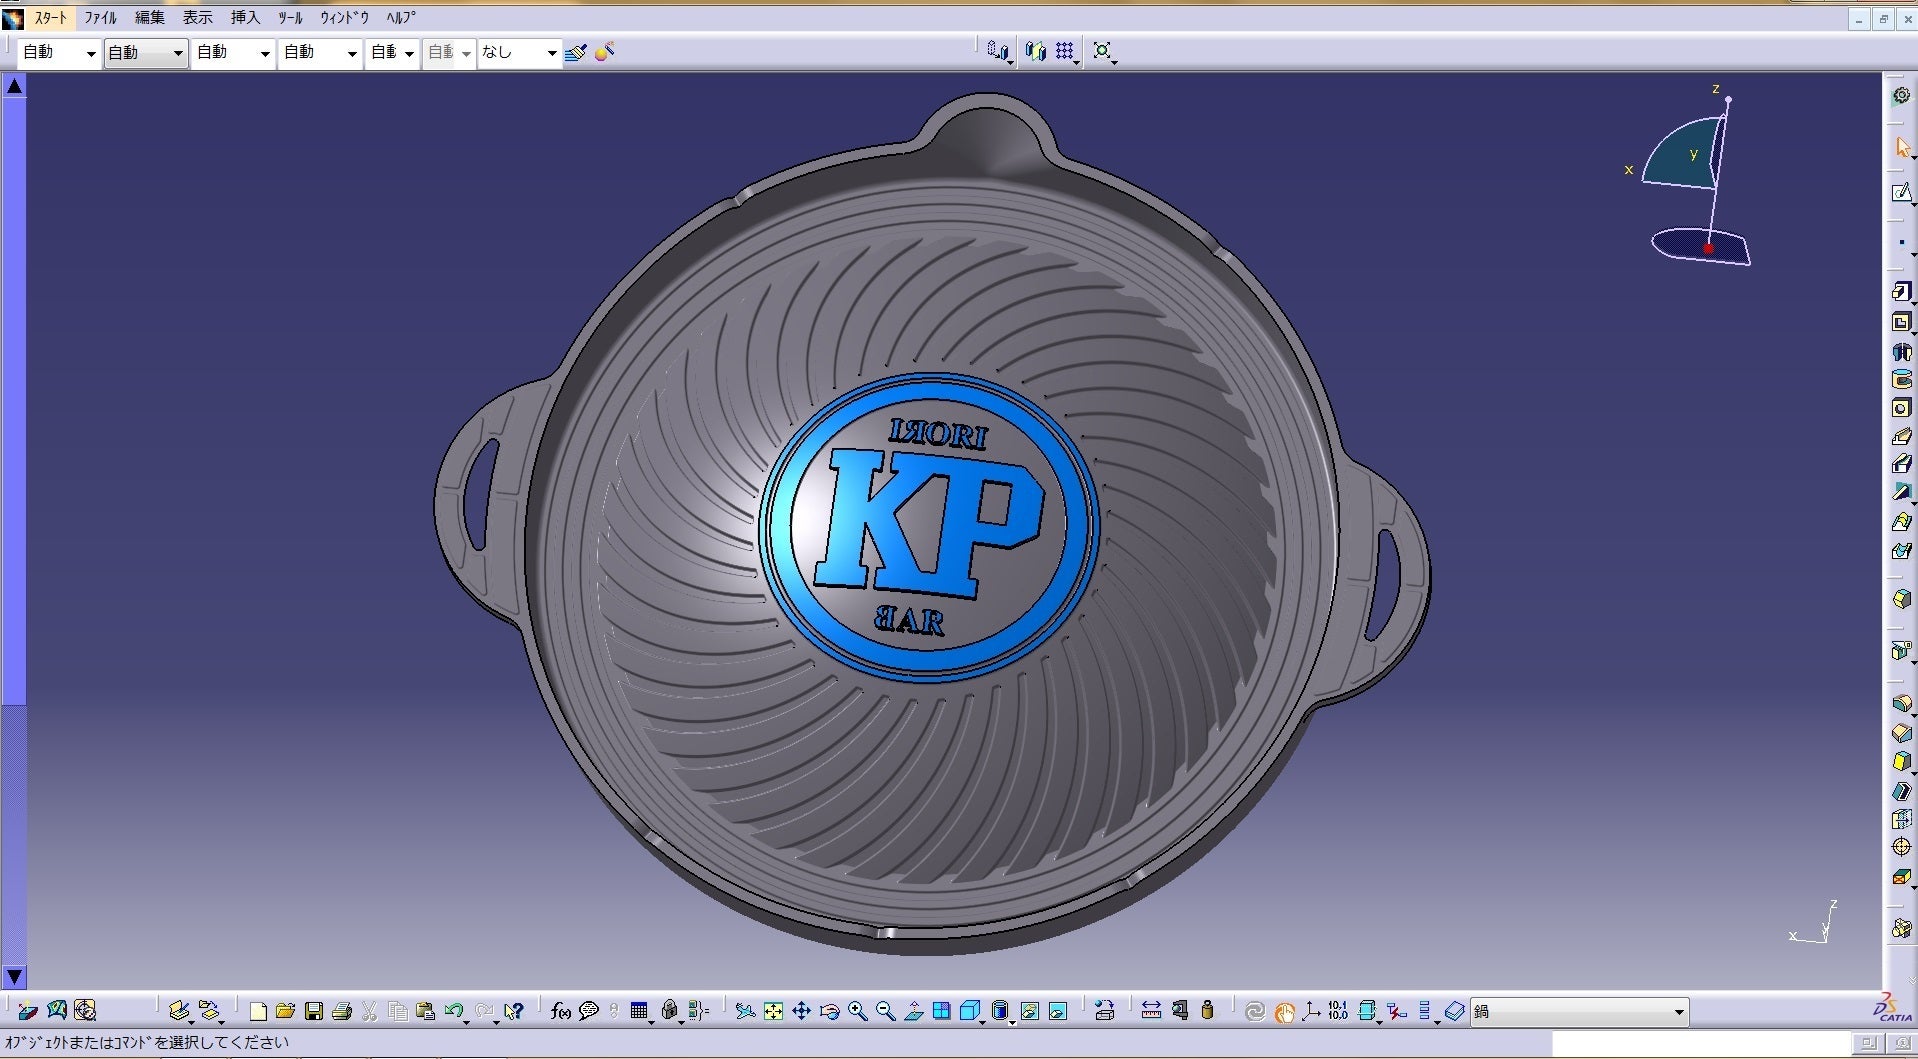The width and height of the screenshot is (1918, 1059).
Task: Open the first 自動 dropdown
Action: pyautogui.click(x=90, y=53)
